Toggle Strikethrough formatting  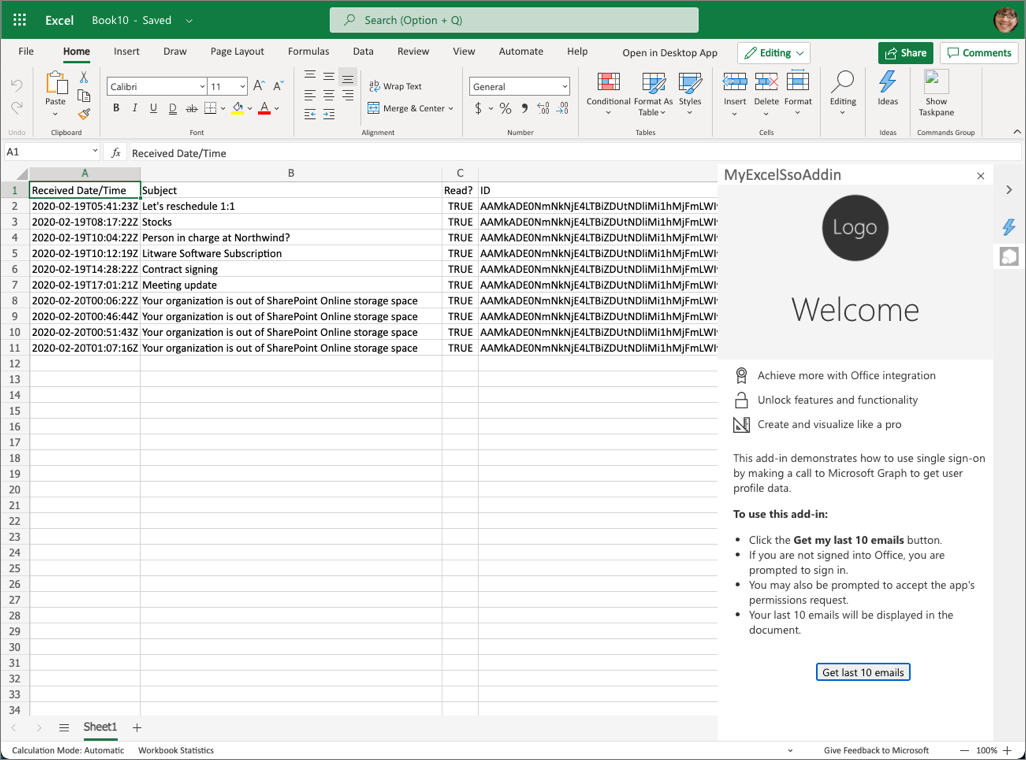coord(191,108)
